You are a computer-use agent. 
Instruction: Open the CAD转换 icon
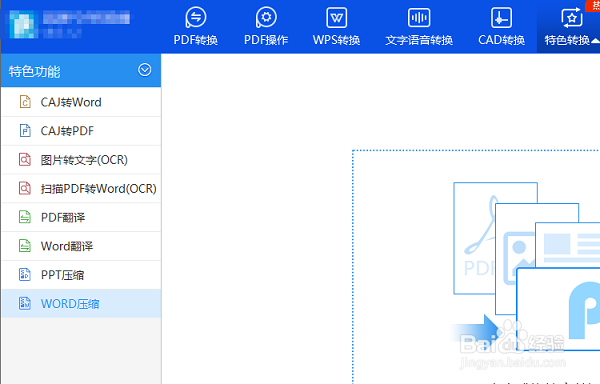pos(501,18)
